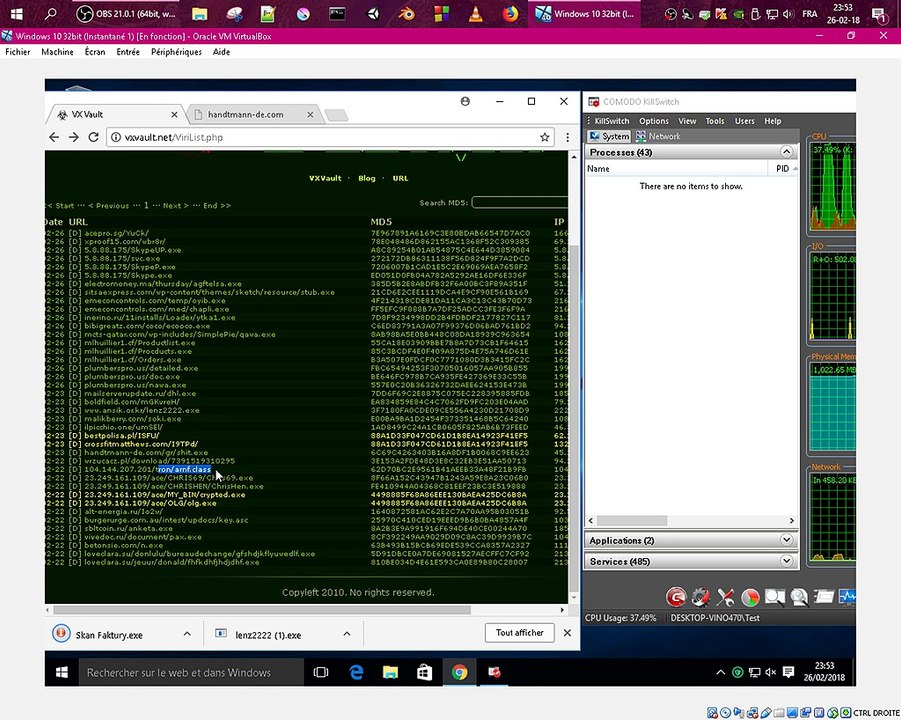Open the VirtualBox Périphériques menu
Image resolution: width=901 pixels, height=720 pixels.
(x=176, y=52)
